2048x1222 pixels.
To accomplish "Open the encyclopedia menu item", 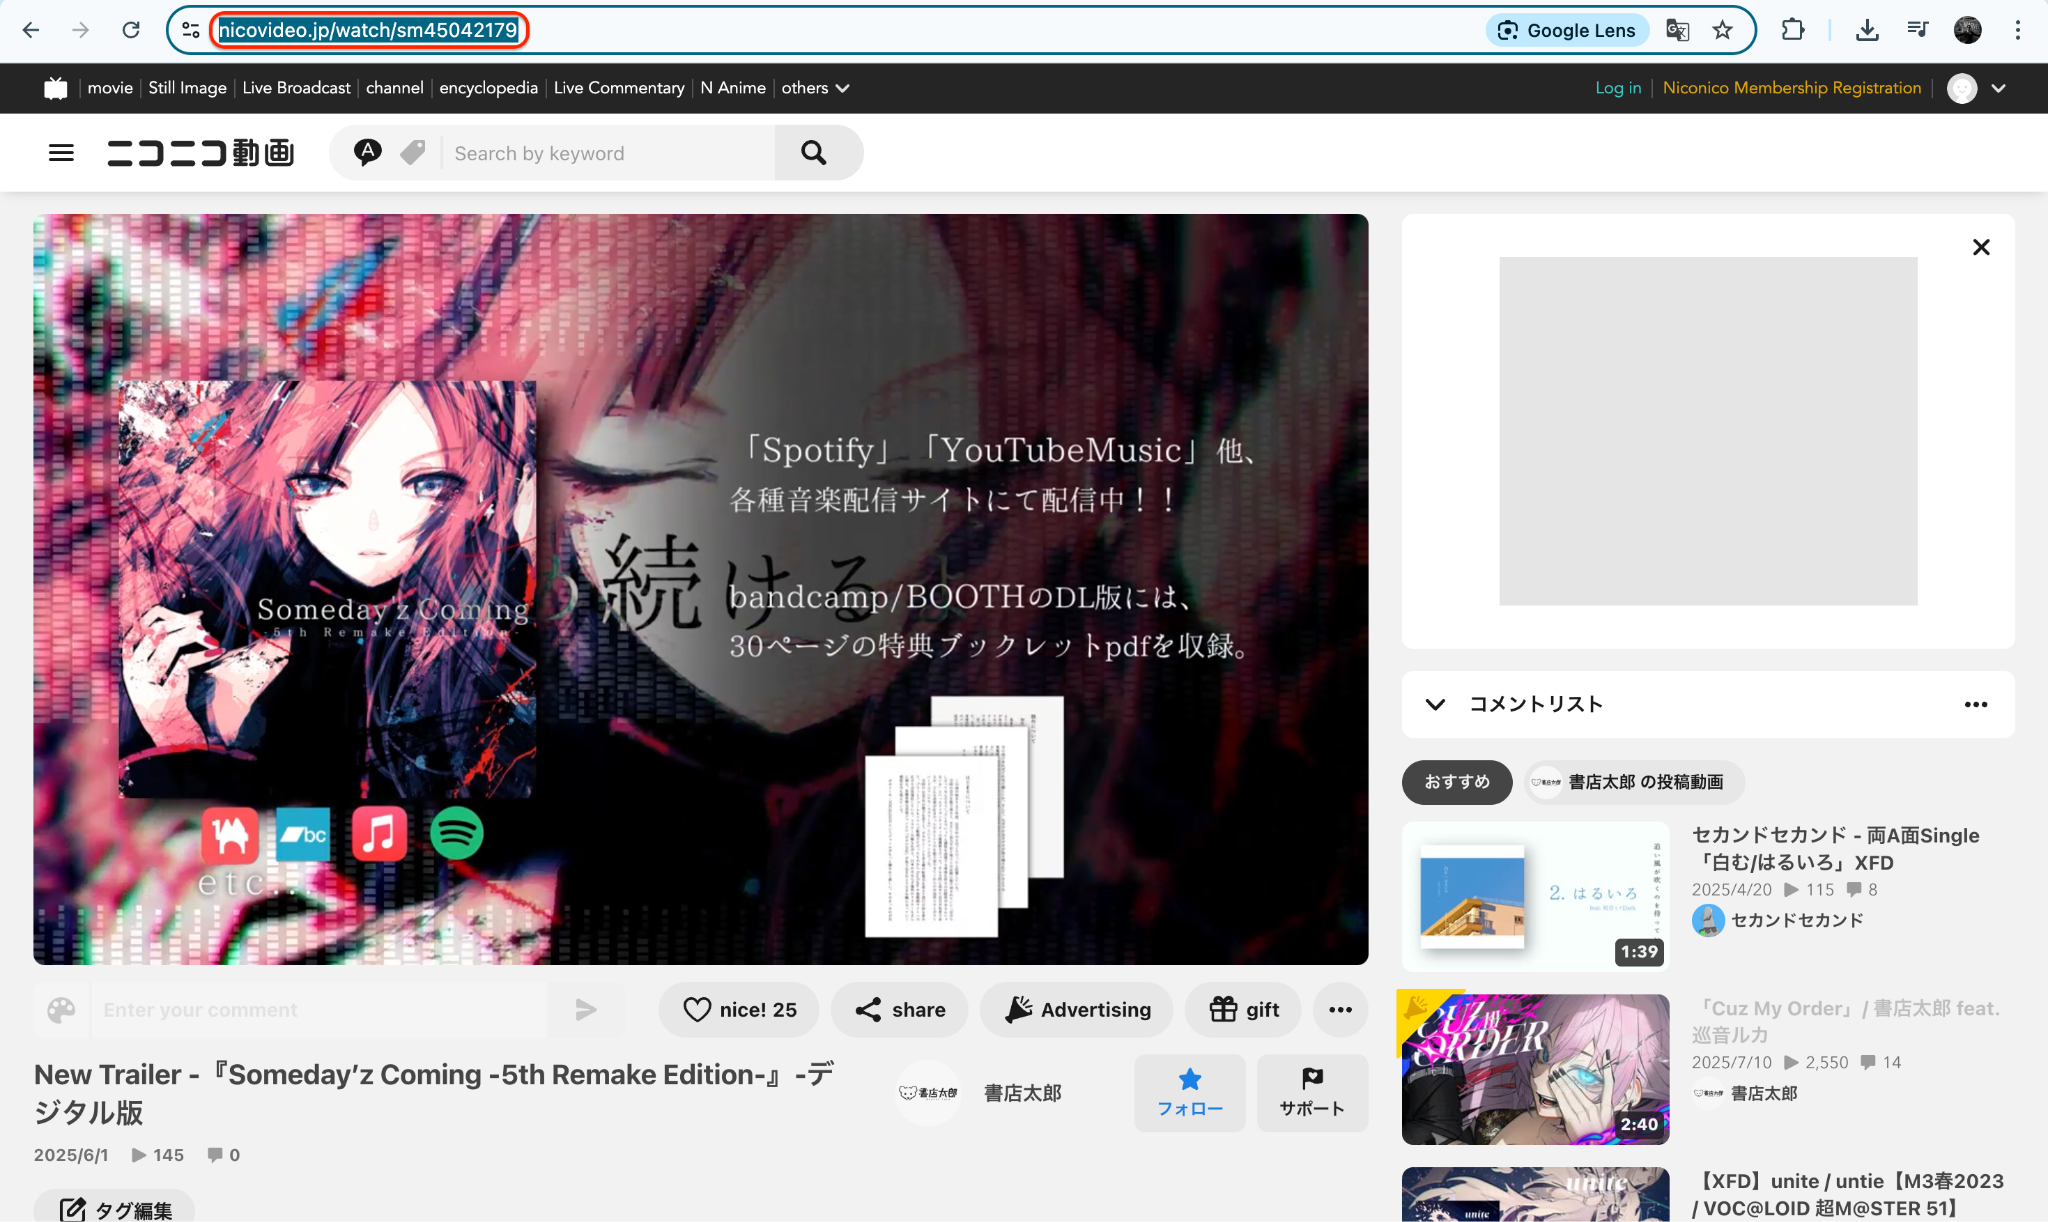I will 487,88.
